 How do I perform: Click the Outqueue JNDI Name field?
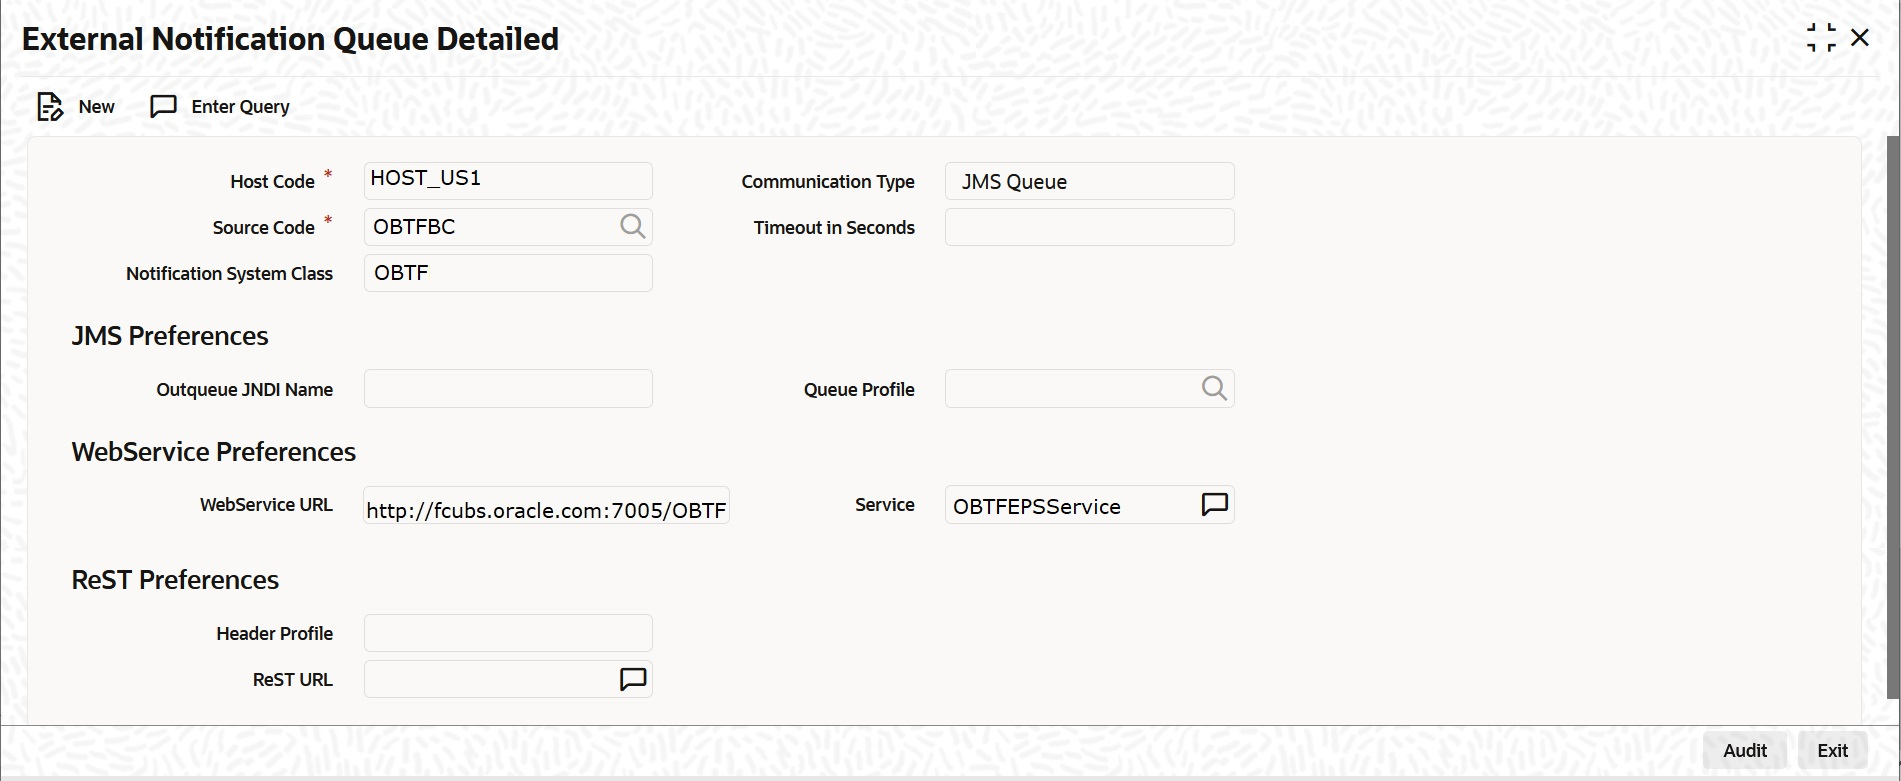coord(508,389)
